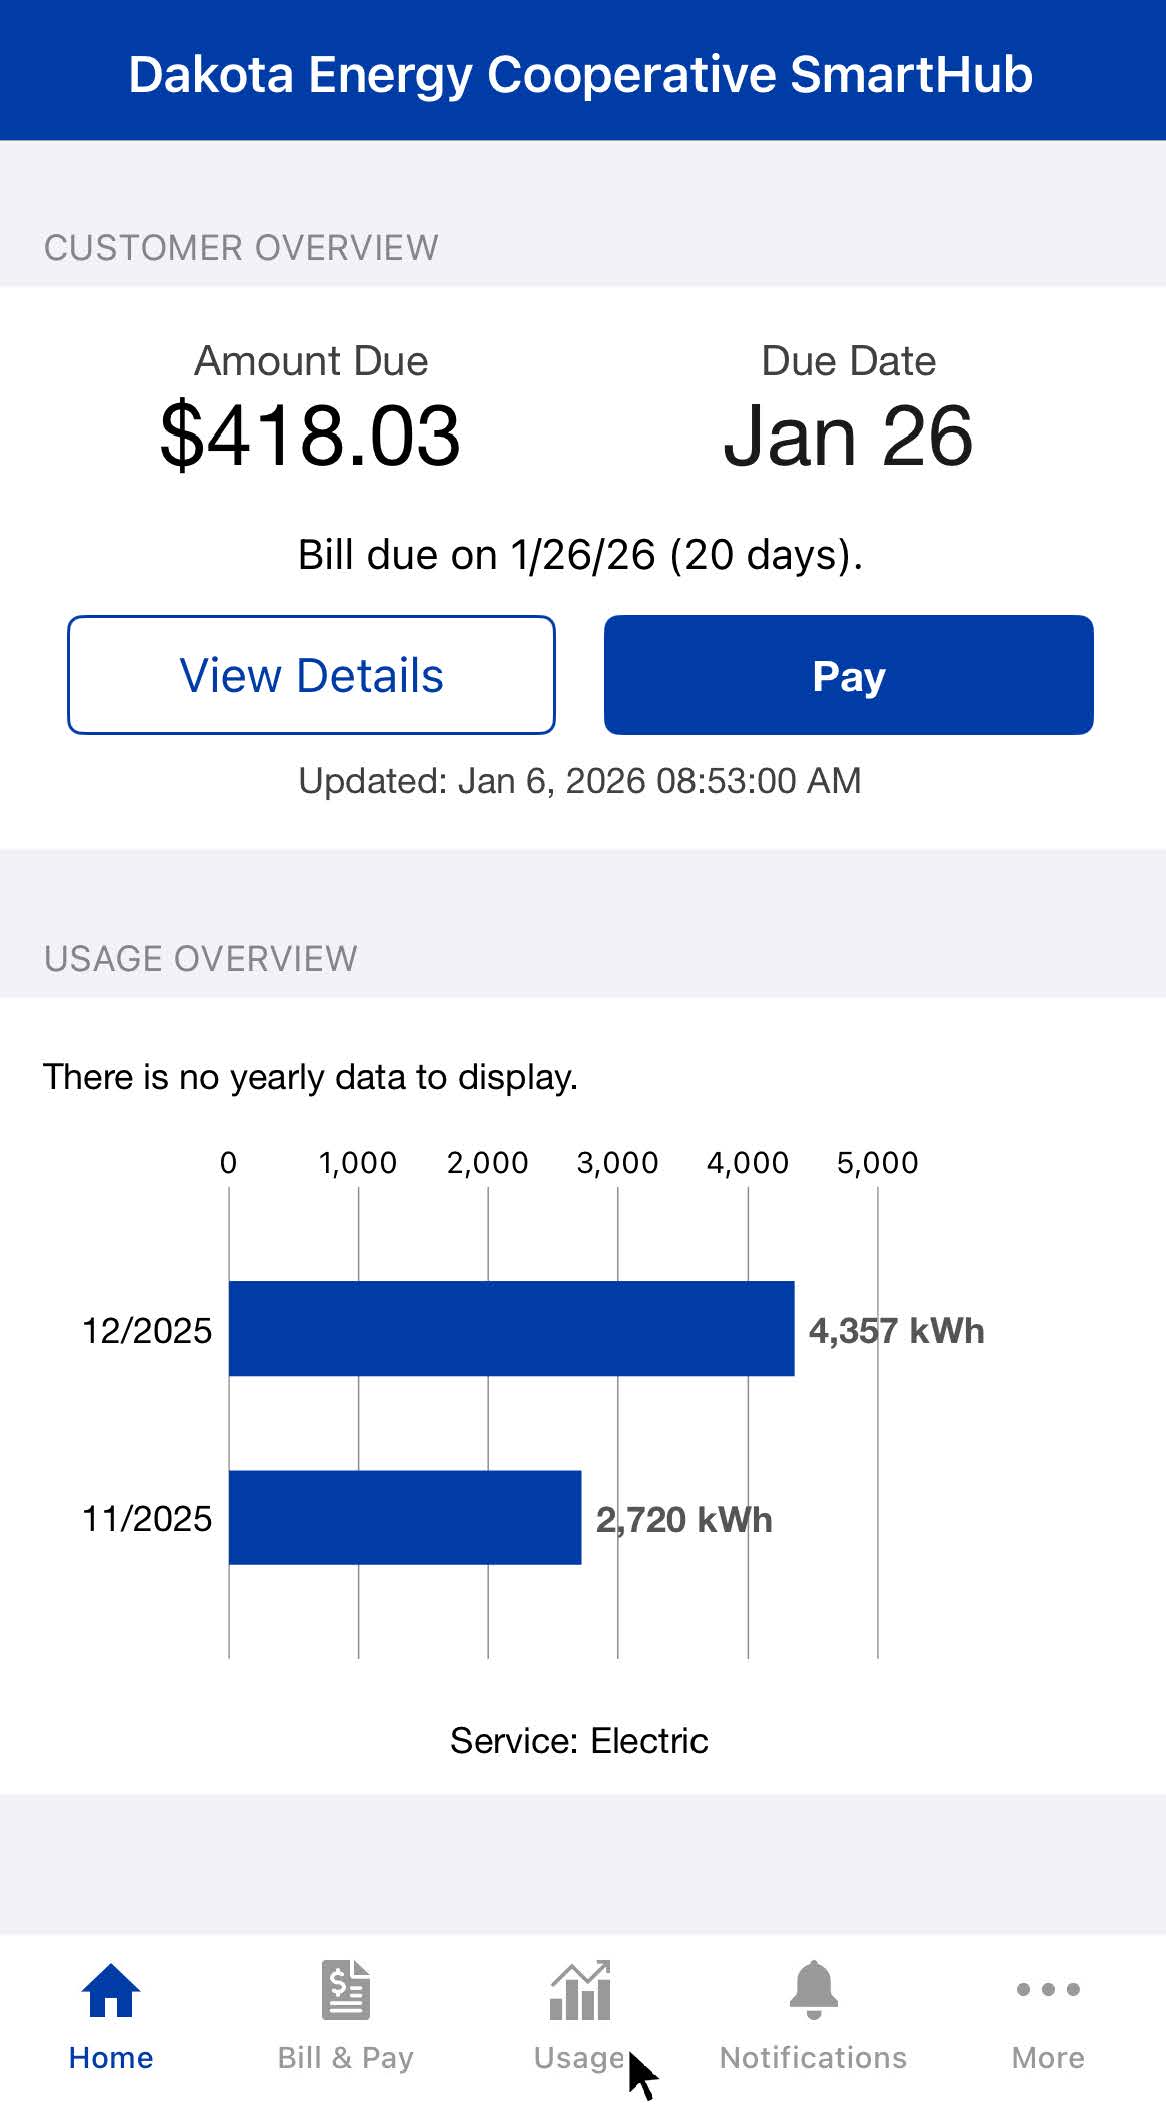Tap the Usage chart icon
This screenshot has height=2108, width=1166.
(580, 1989)
